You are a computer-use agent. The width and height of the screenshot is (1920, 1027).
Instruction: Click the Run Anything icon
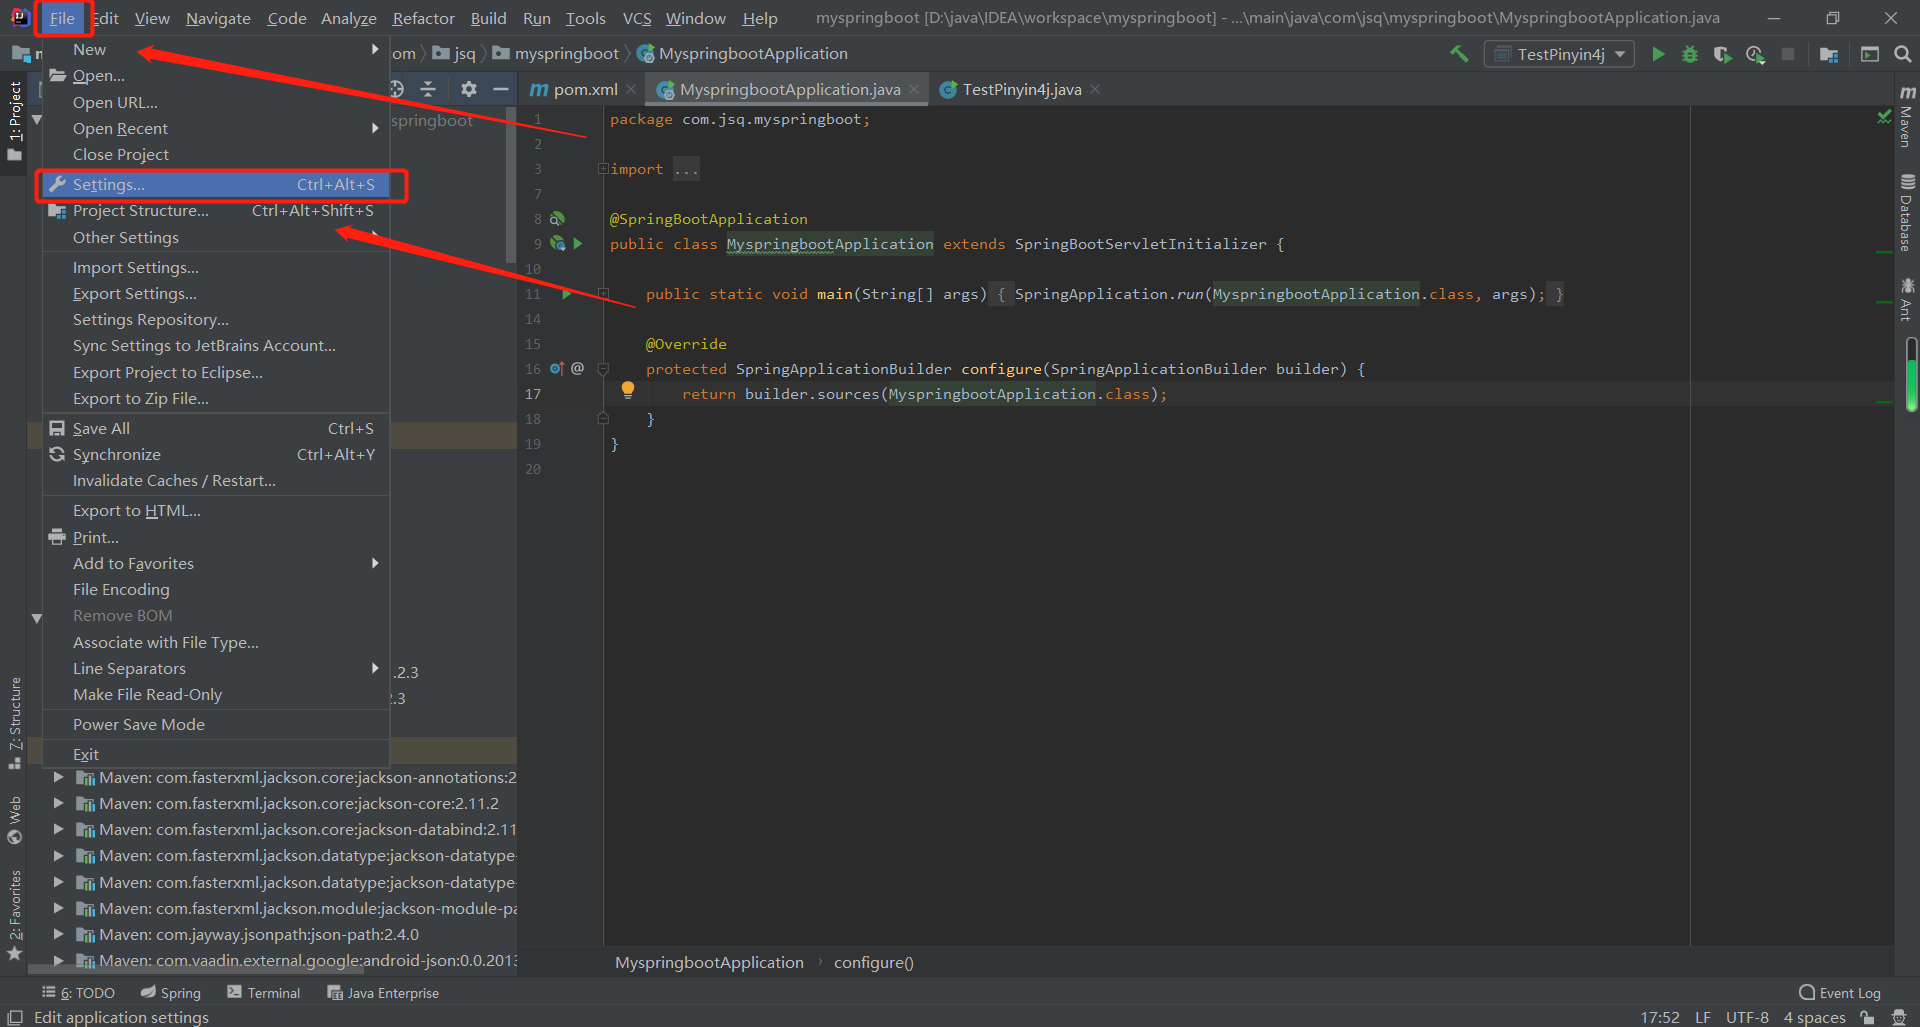(1870, 54)
